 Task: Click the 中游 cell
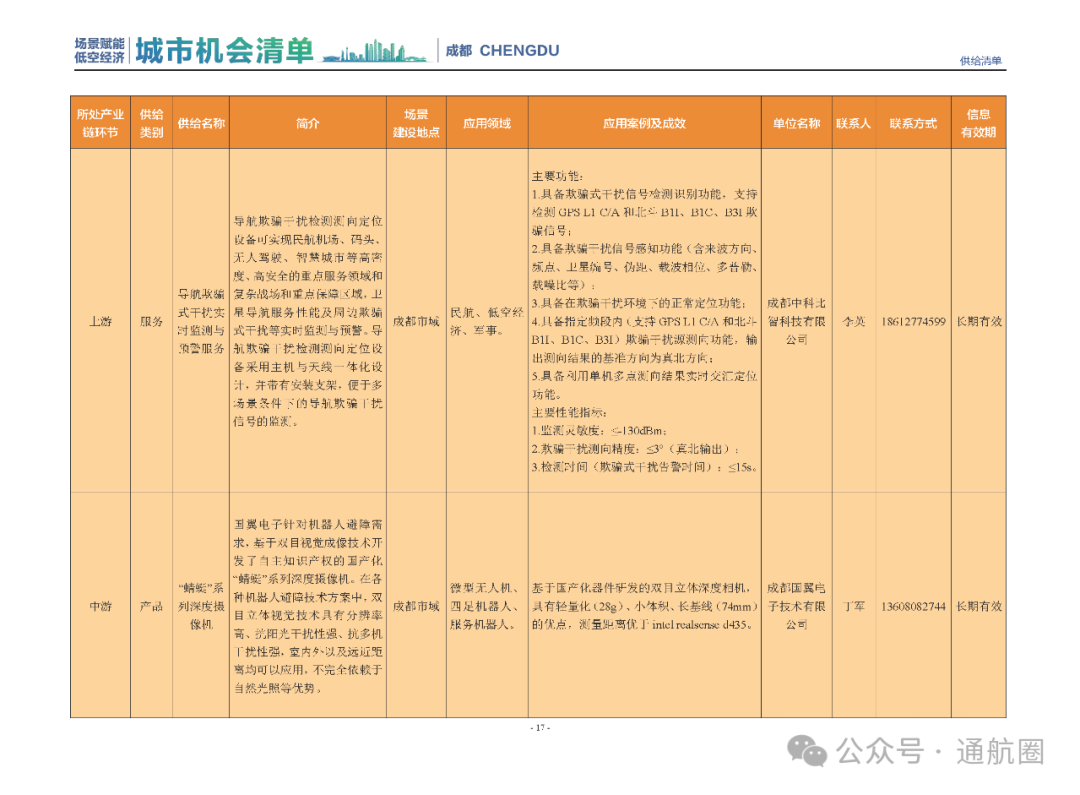coord(101,606)
